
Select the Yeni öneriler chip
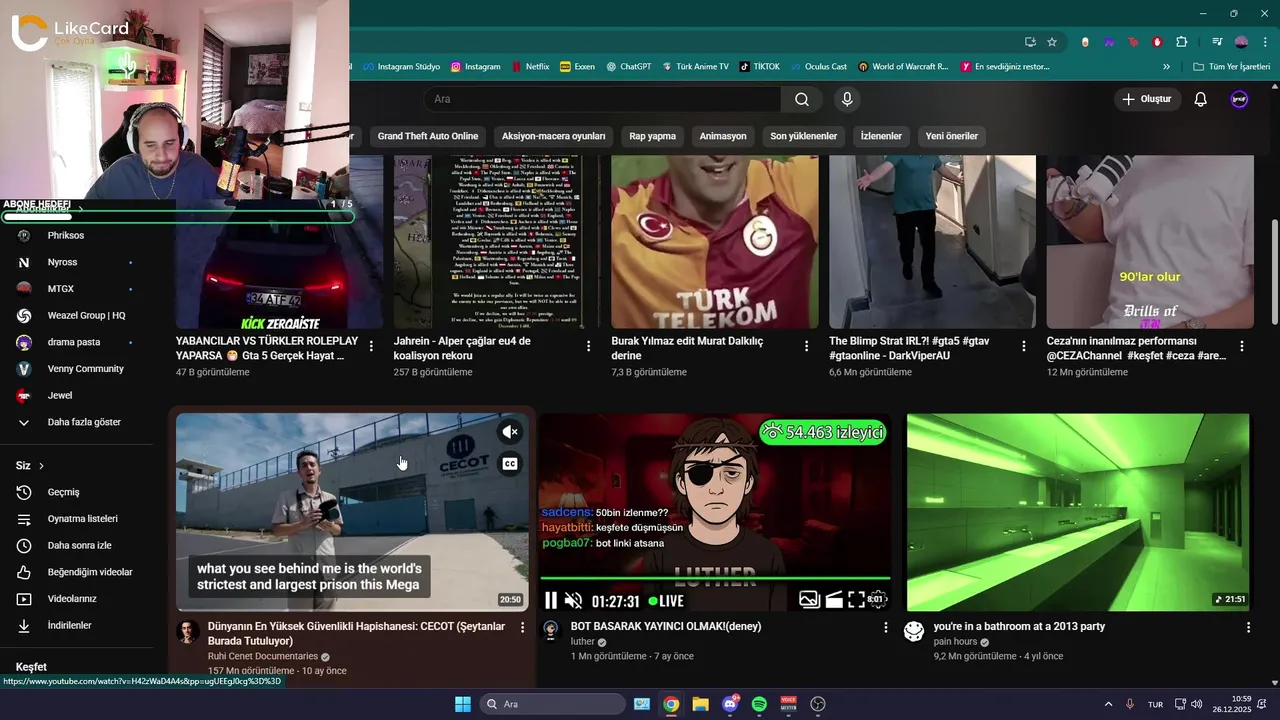pos(951,136)
